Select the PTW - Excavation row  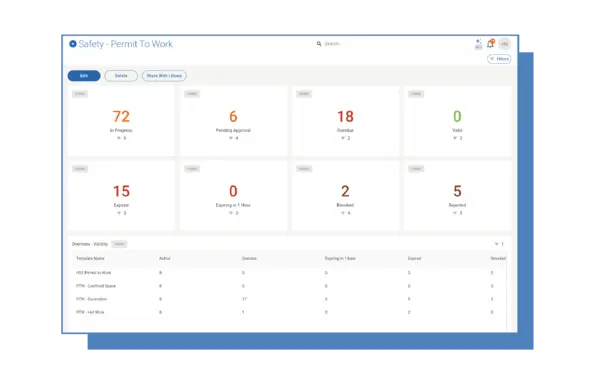pos(289,299)
